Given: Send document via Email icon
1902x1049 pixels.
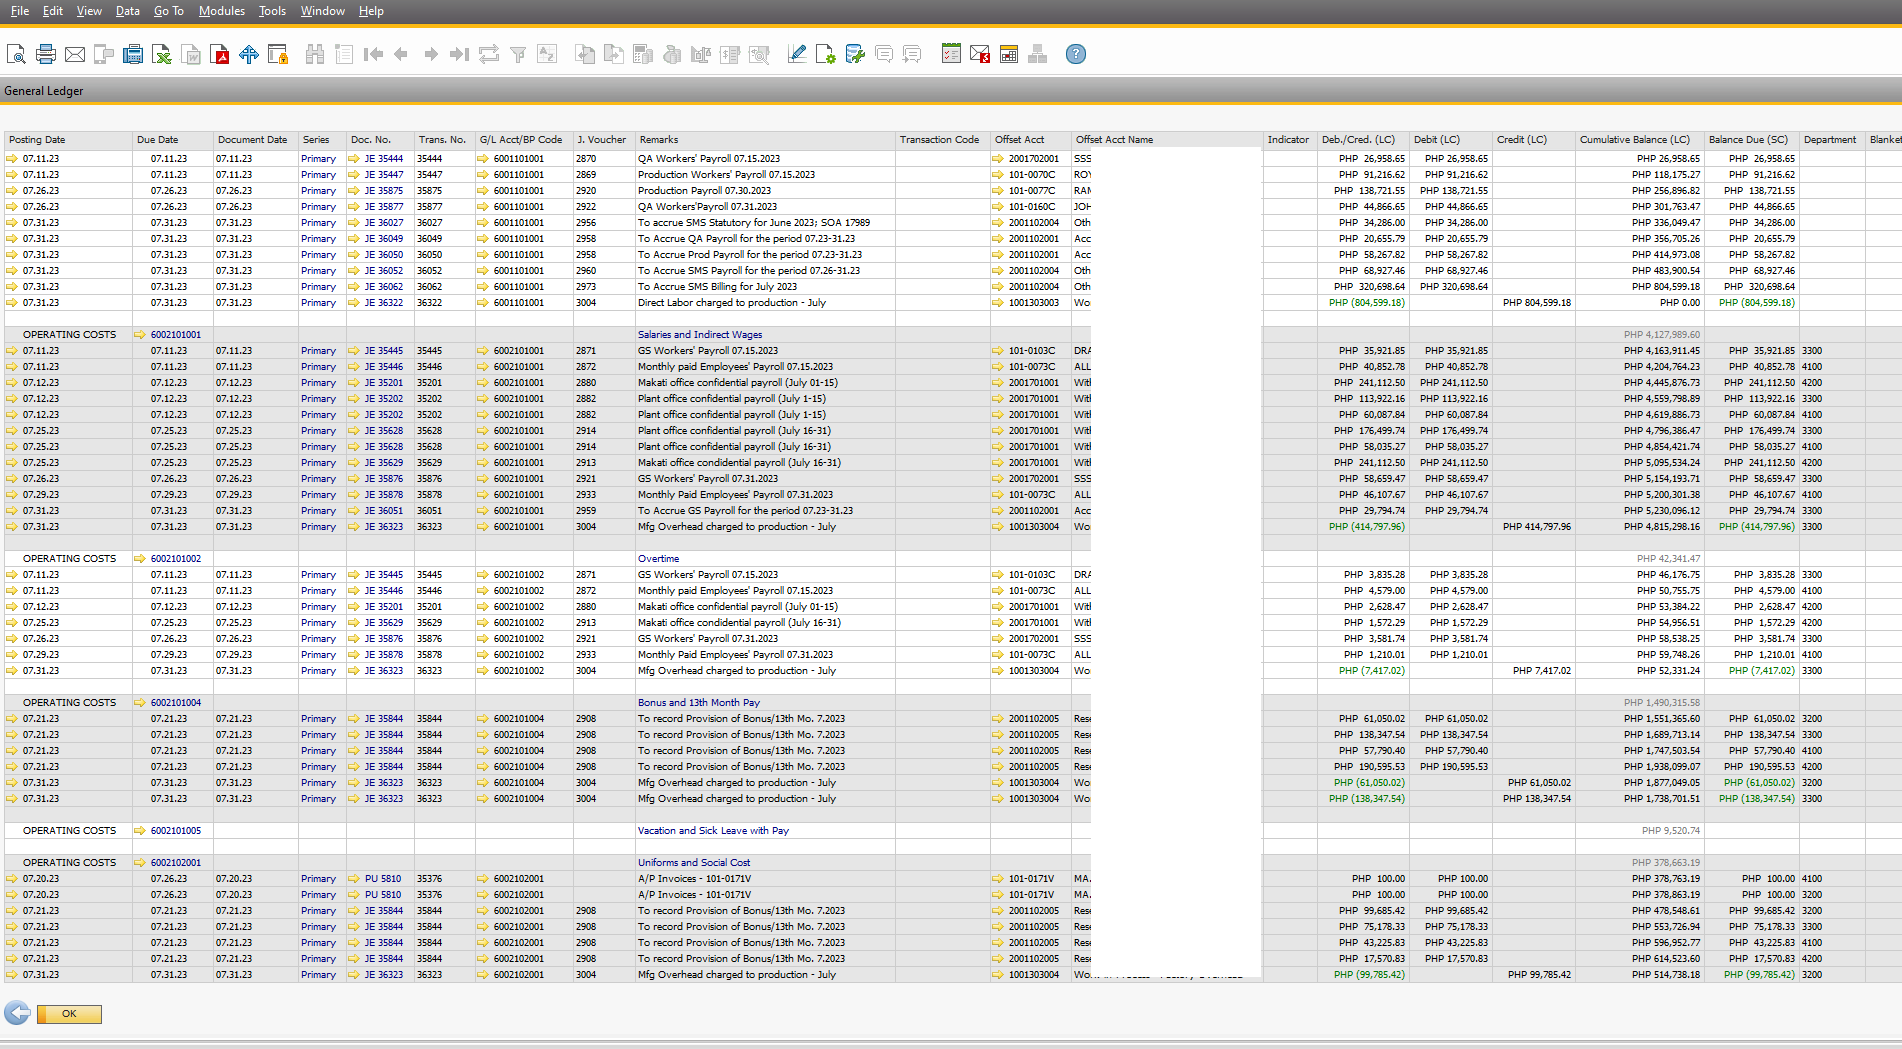Looking at the screenshot, I should [x=74, y=54].
